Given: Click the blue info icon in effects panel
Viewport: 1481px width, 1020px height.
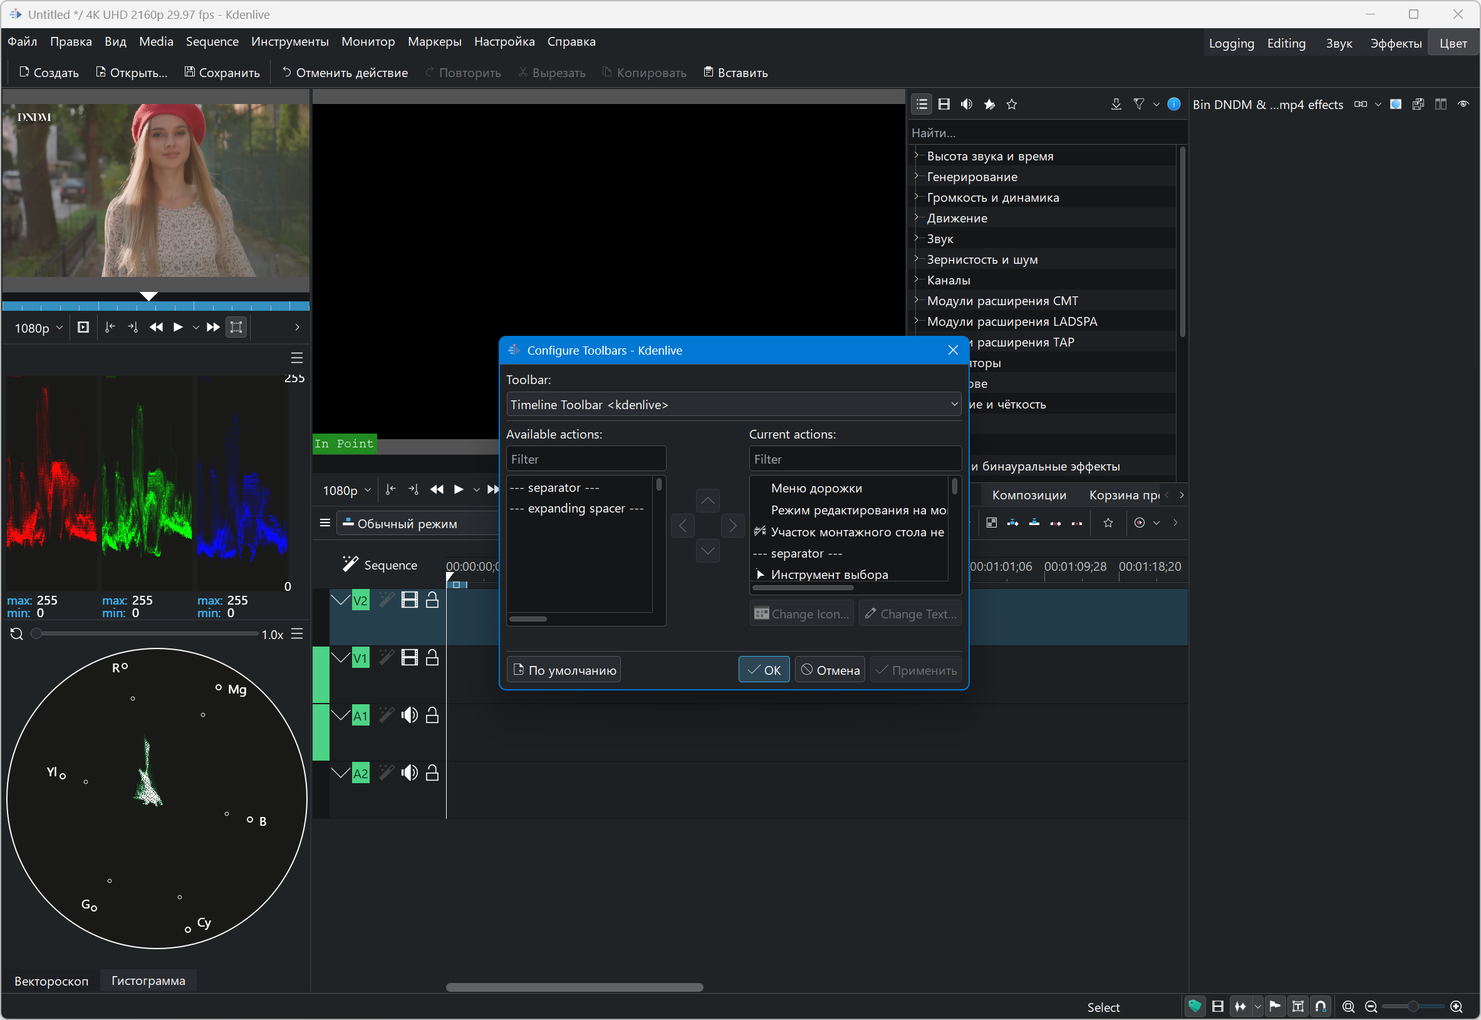Looking at the screenshot, I should [x=1174, y=104].
